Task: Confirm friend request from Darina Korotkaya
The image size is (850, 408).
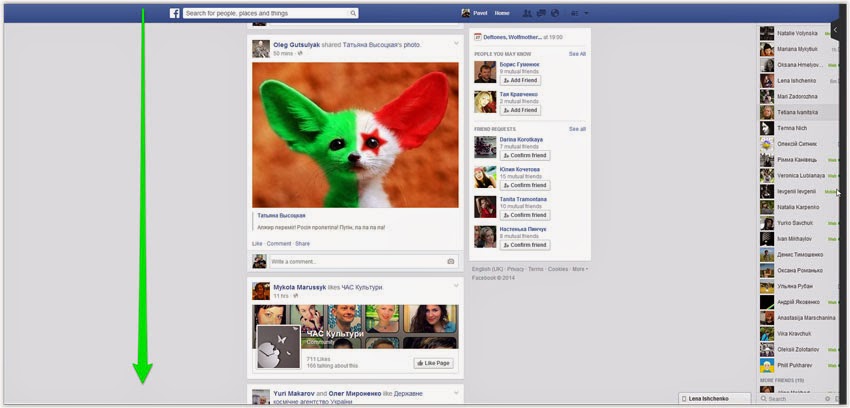Action: [x=525, y=156]
